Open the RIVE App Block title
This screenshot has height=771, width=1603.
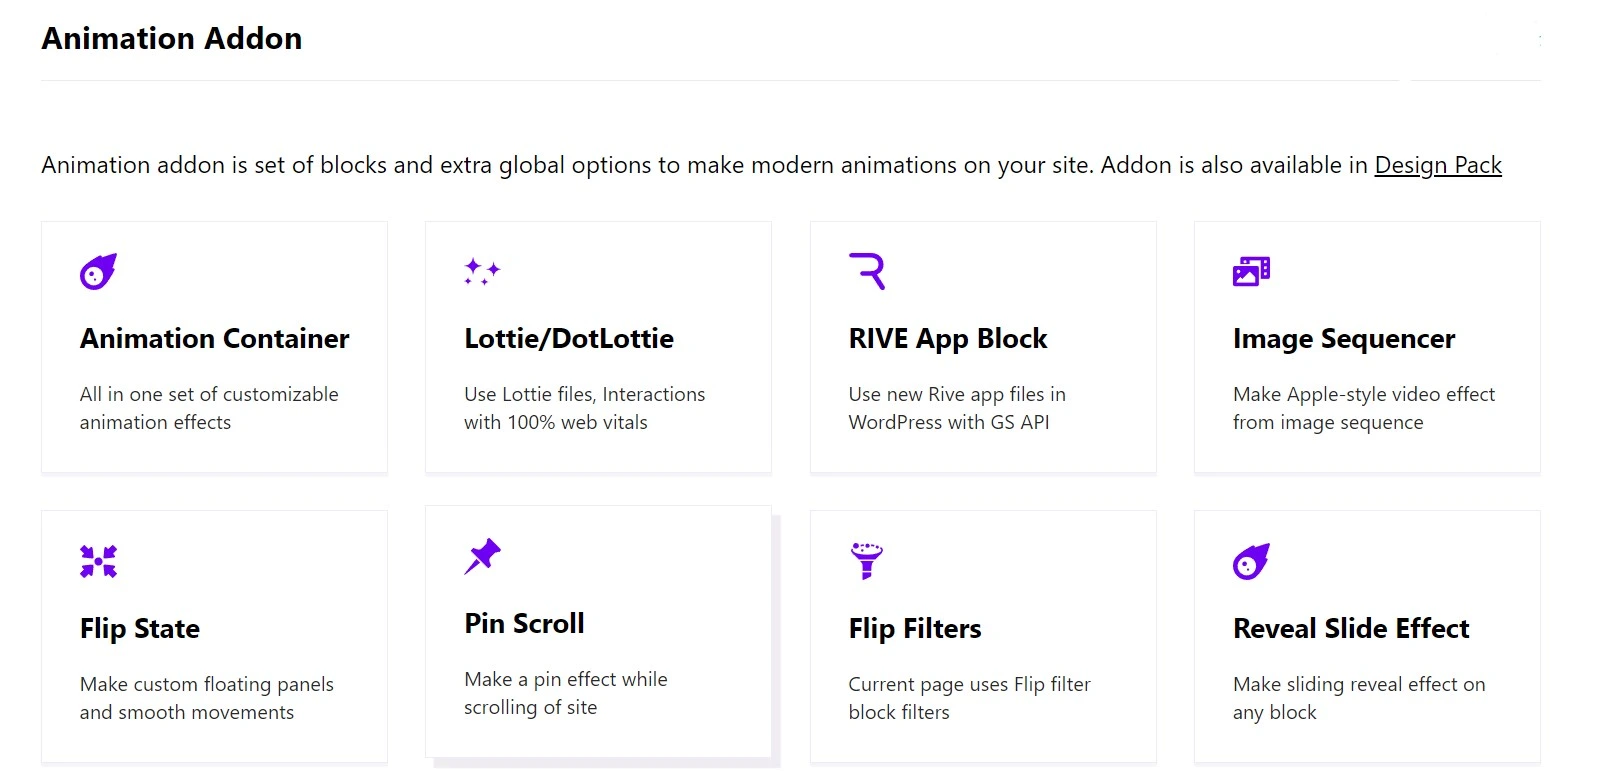click(x=948, y=339)
